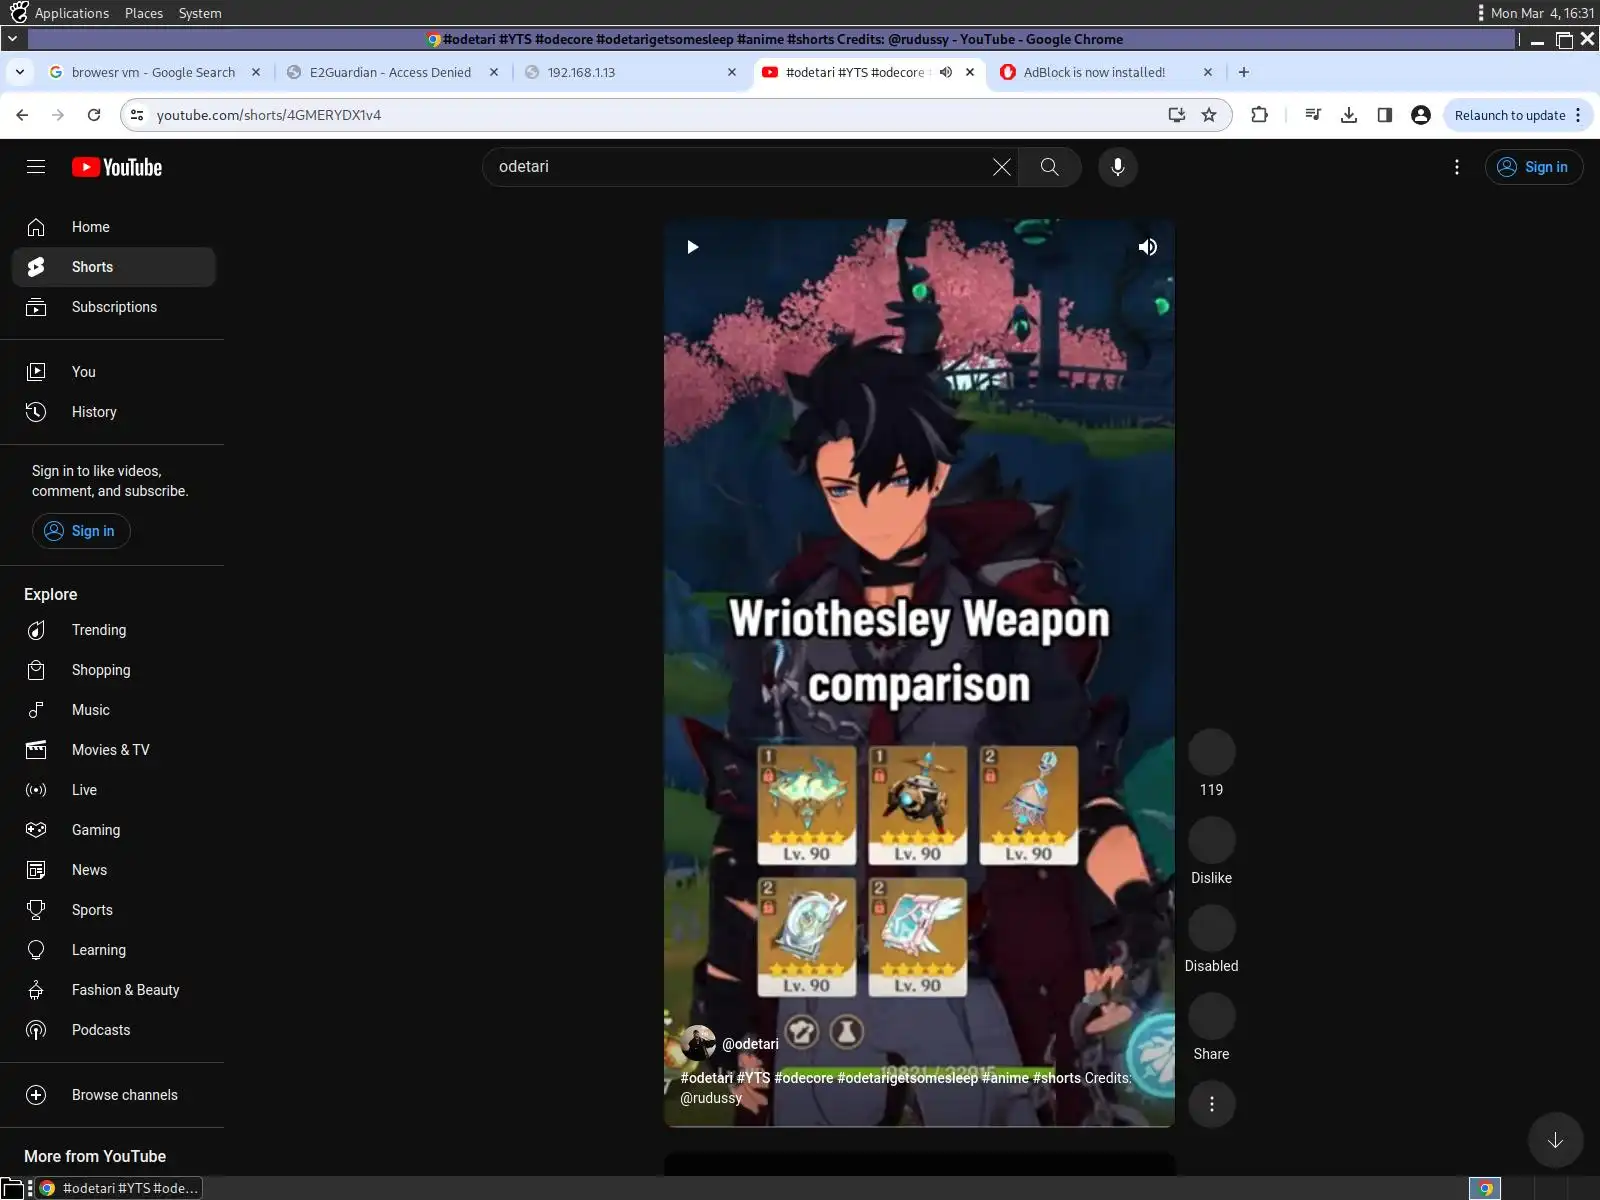
Task: Switch to 192.168.1.13 tab
Action: [x=630, y=72]
